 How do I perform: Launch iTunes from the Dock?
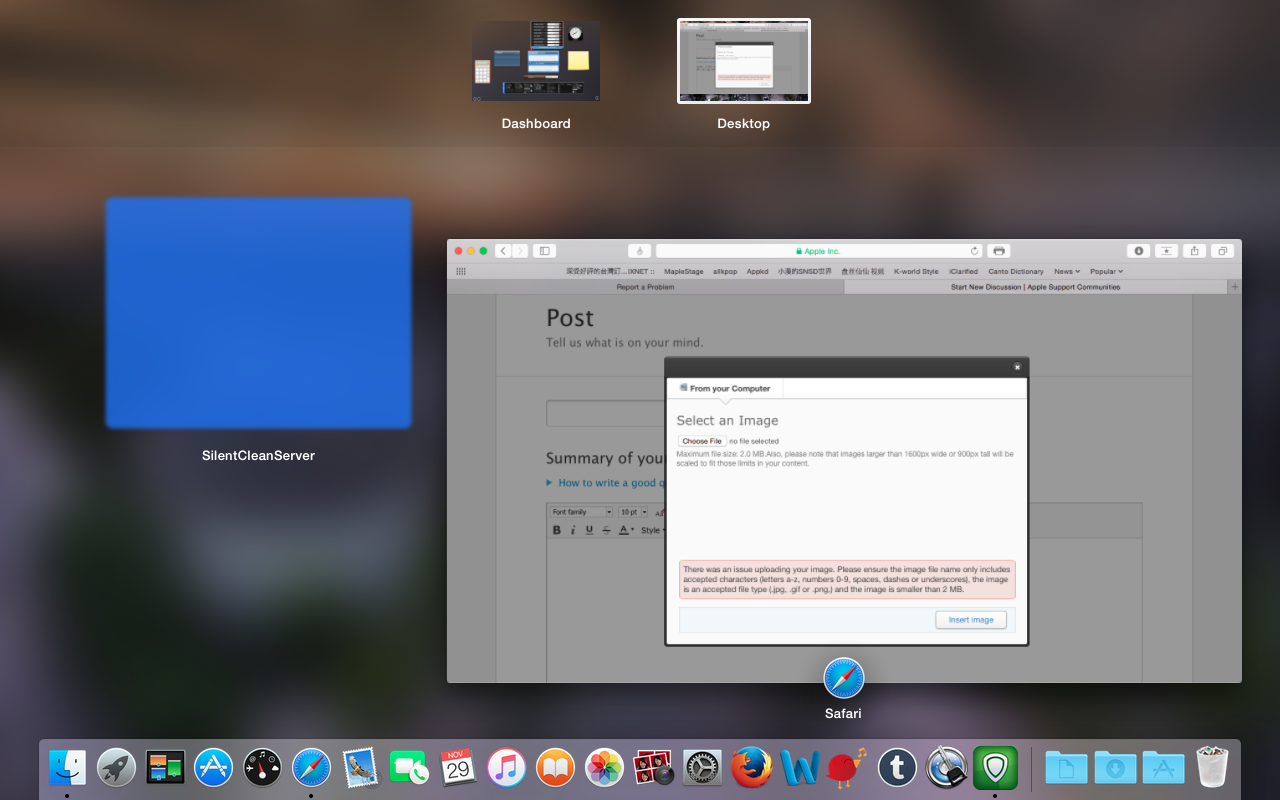(x=507, y=768)
